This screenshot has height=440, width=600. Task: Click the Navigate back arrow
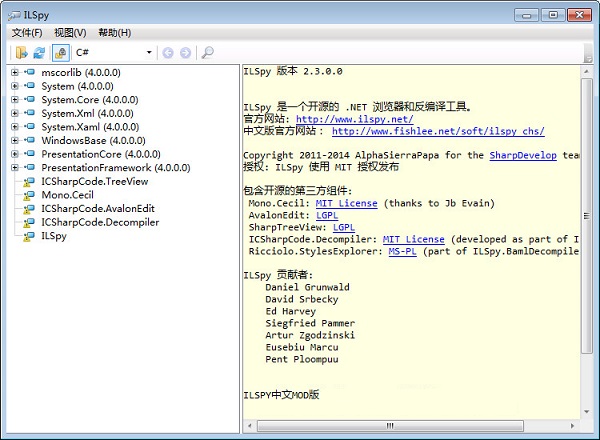[x=167, y=52]
